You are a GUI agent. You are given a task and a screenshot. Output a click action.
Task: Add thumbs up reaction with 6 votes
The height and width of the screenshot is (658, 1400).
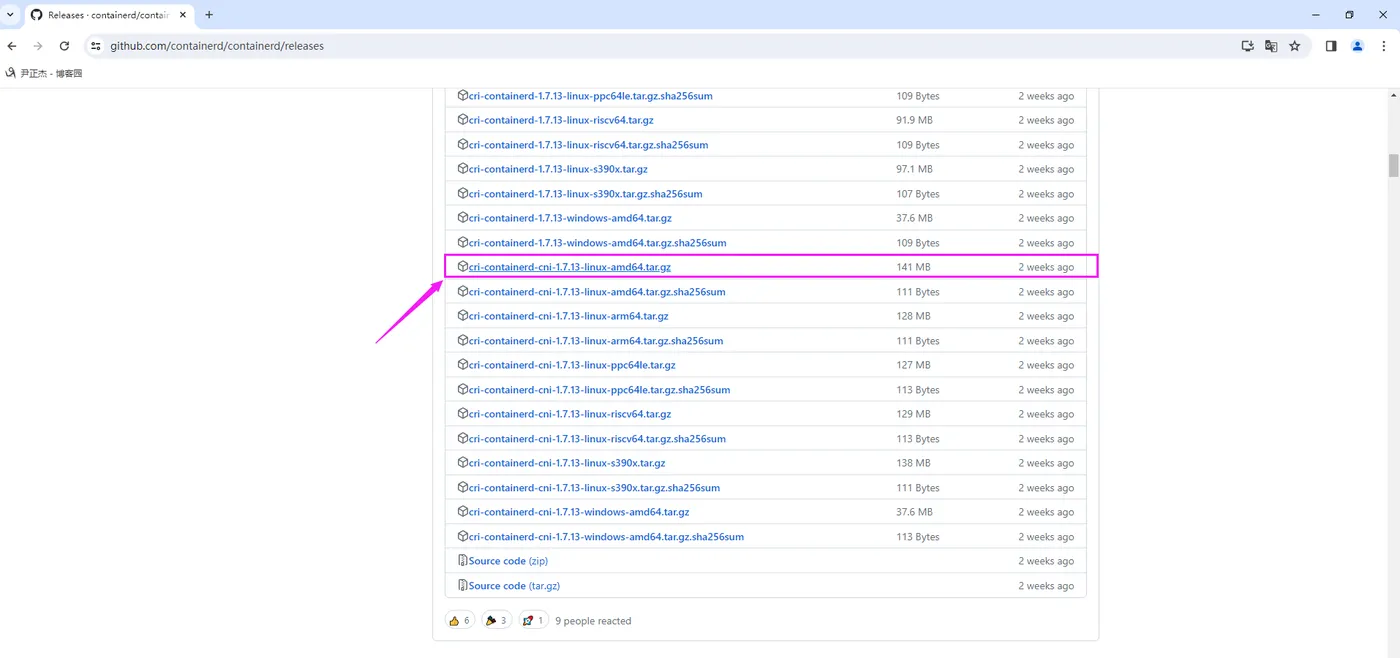[x=459, y=621]
